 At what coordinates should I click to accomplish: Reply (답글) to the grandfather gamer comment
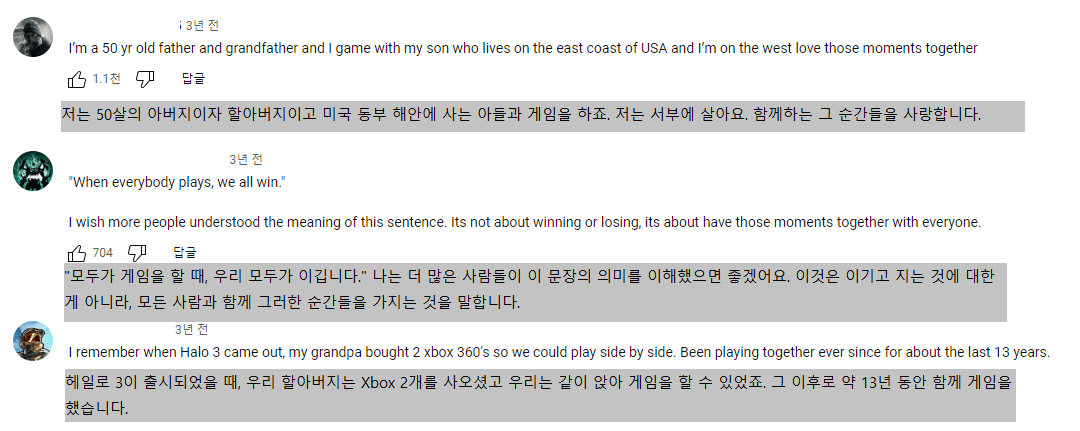pos(194,79)
